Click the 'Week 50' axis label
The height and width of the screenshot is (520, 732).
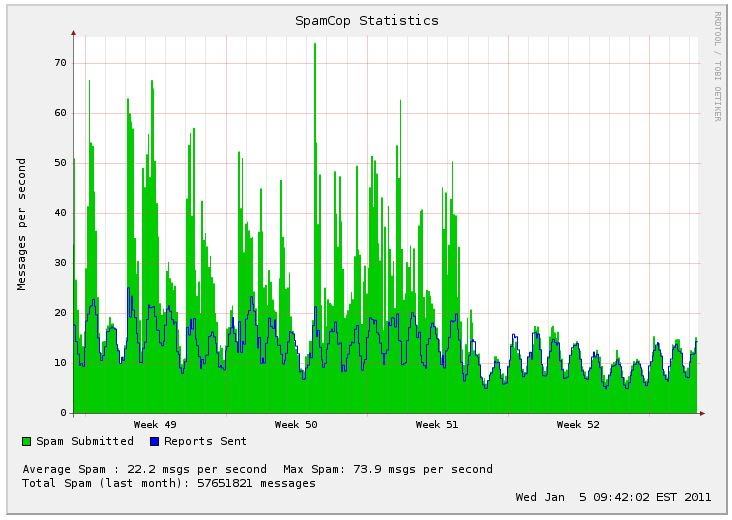(x=296, y=425)
